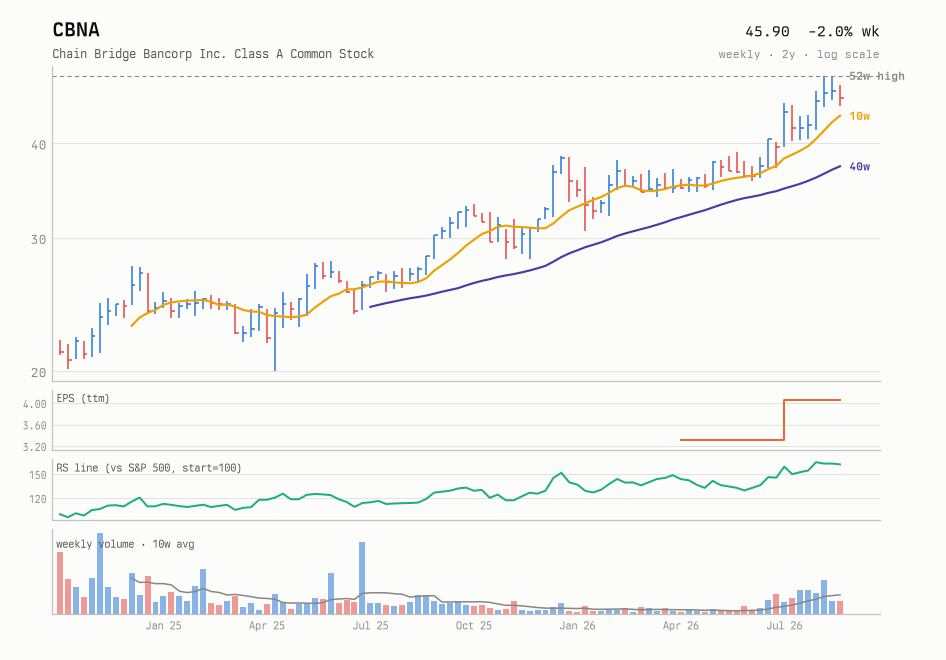
Task: Select the company name 'Chain Bridge Bancorp Inc. Class A Common Stock'
Action: [x=213, y=54]
